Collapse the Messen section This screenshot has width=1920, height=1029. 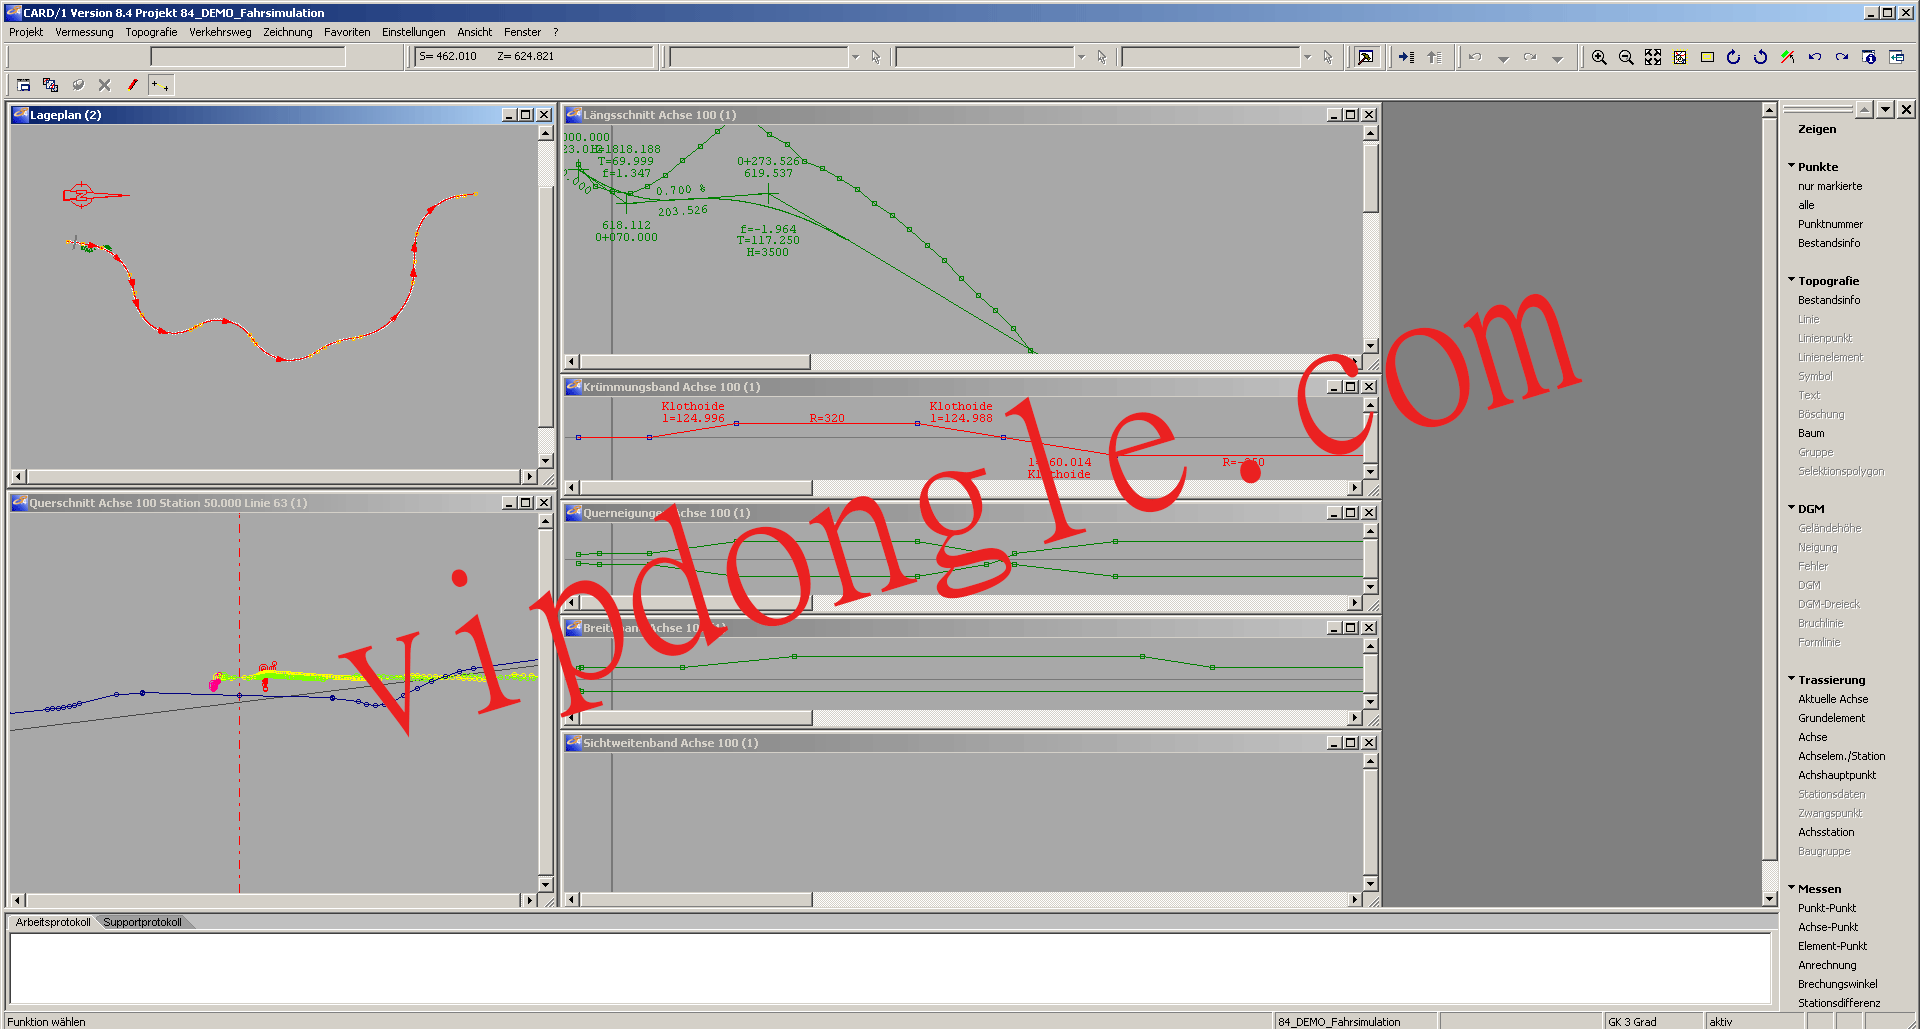[1791, 888]
